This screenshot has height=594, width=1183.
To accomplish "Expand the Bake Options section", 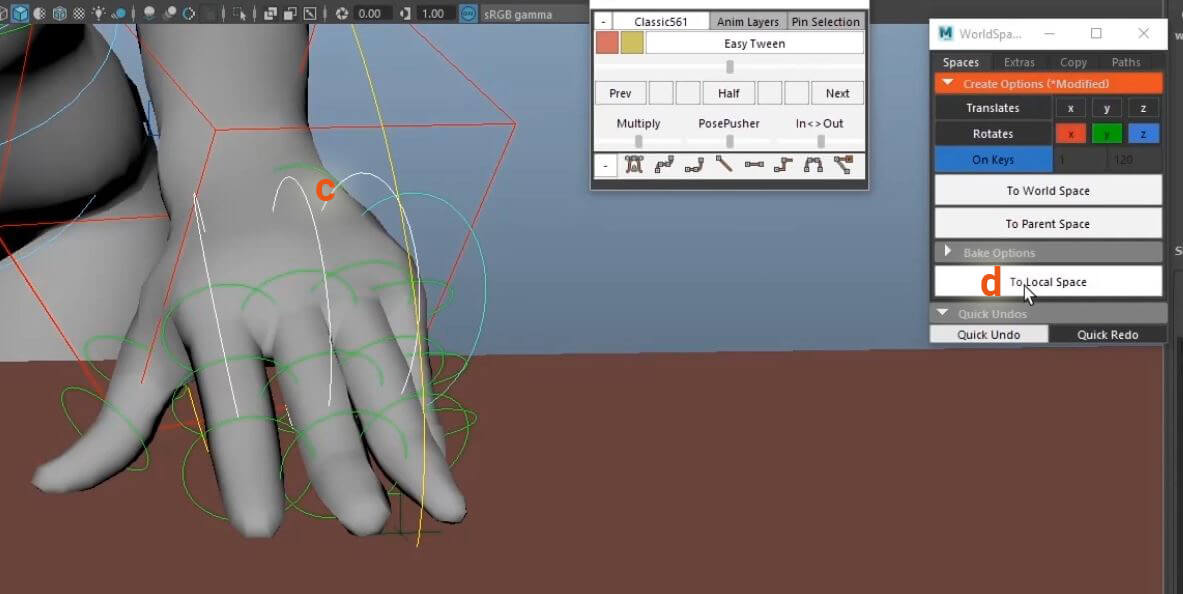I will coord(948,252).
